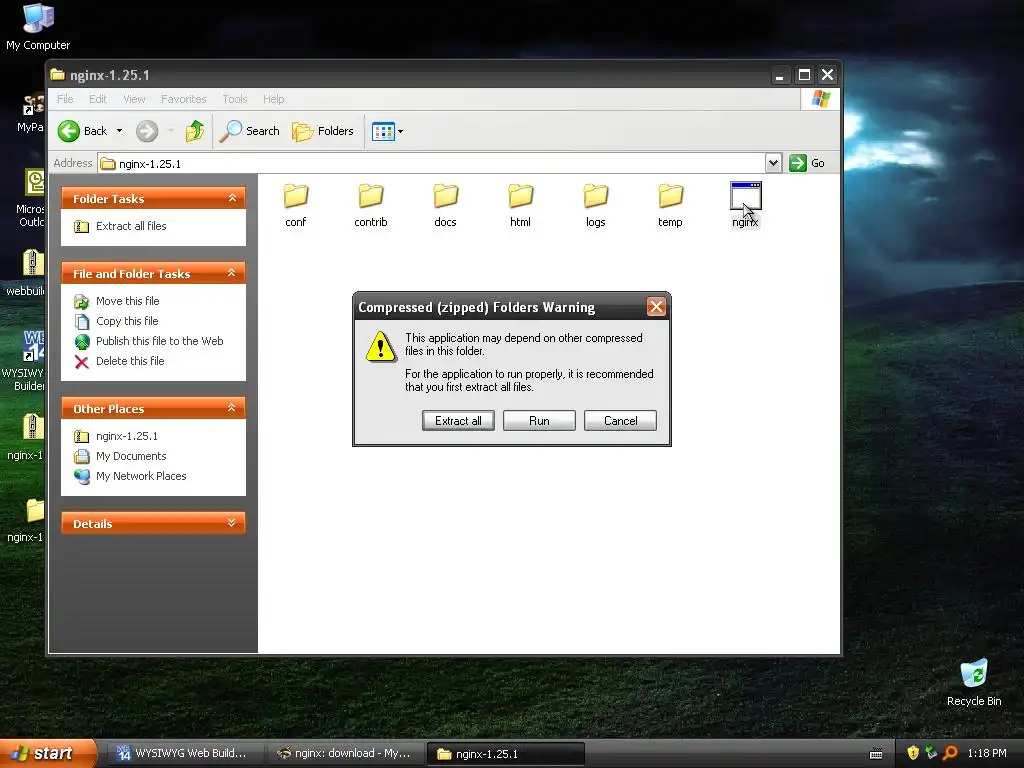Open the Tools menu

[x=234, y=99]
